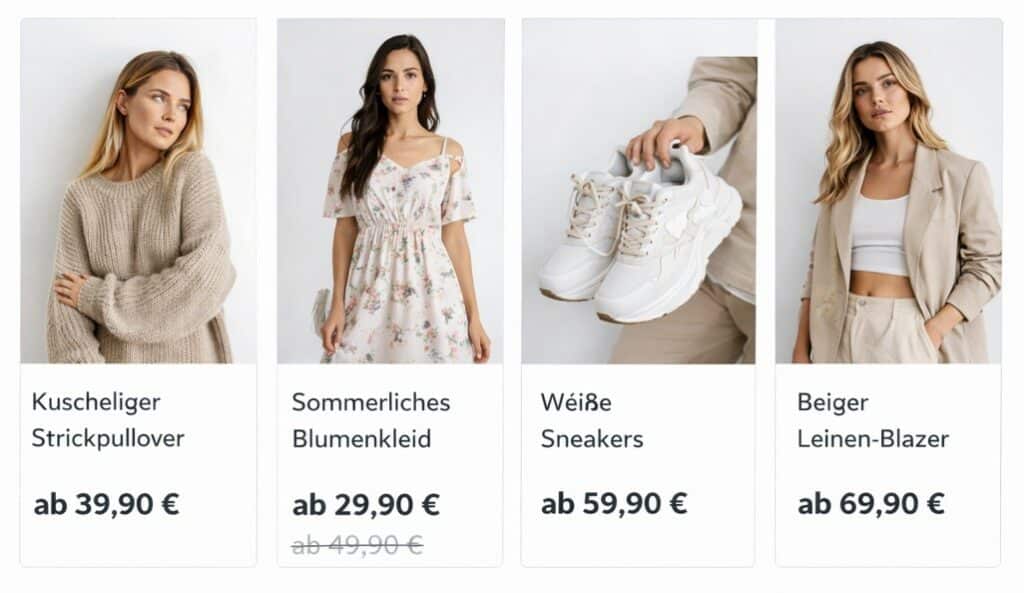Screen dimensions: 1024x593
Task: Click the 'Leinen-Blazer' title text
Action: pos(873,438)
